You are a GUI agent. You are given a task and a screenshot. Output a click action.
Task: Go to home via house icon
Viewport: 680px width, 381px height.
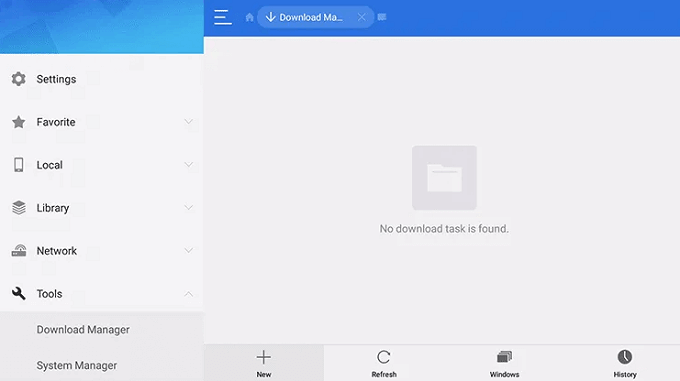249,17
